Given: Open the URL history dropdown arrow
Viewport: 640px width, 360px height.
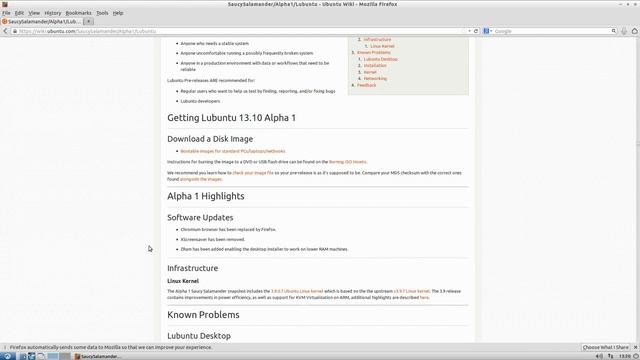Looking at the screenshot, I should [x=469, y=31].
